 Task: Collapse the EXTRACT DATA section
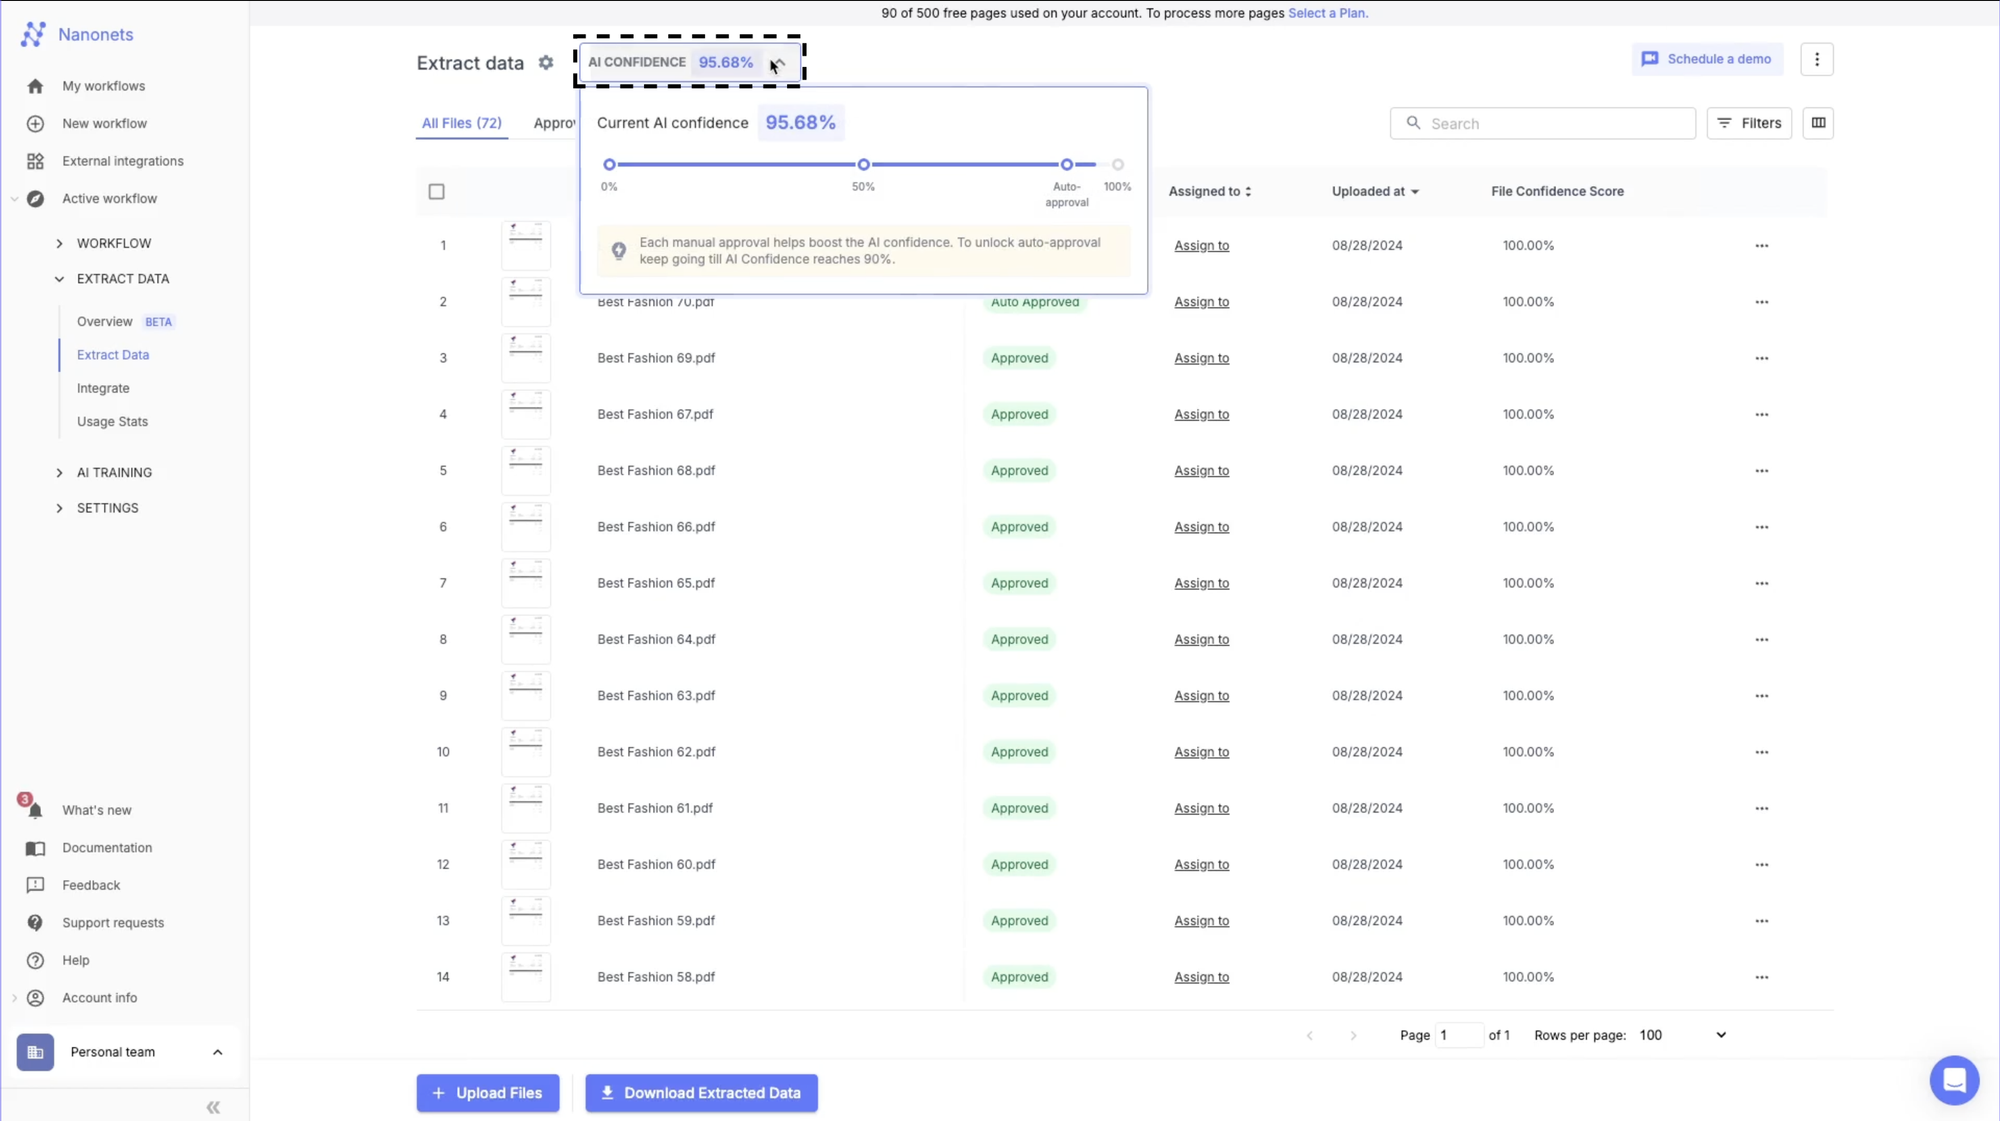[58, 278]
